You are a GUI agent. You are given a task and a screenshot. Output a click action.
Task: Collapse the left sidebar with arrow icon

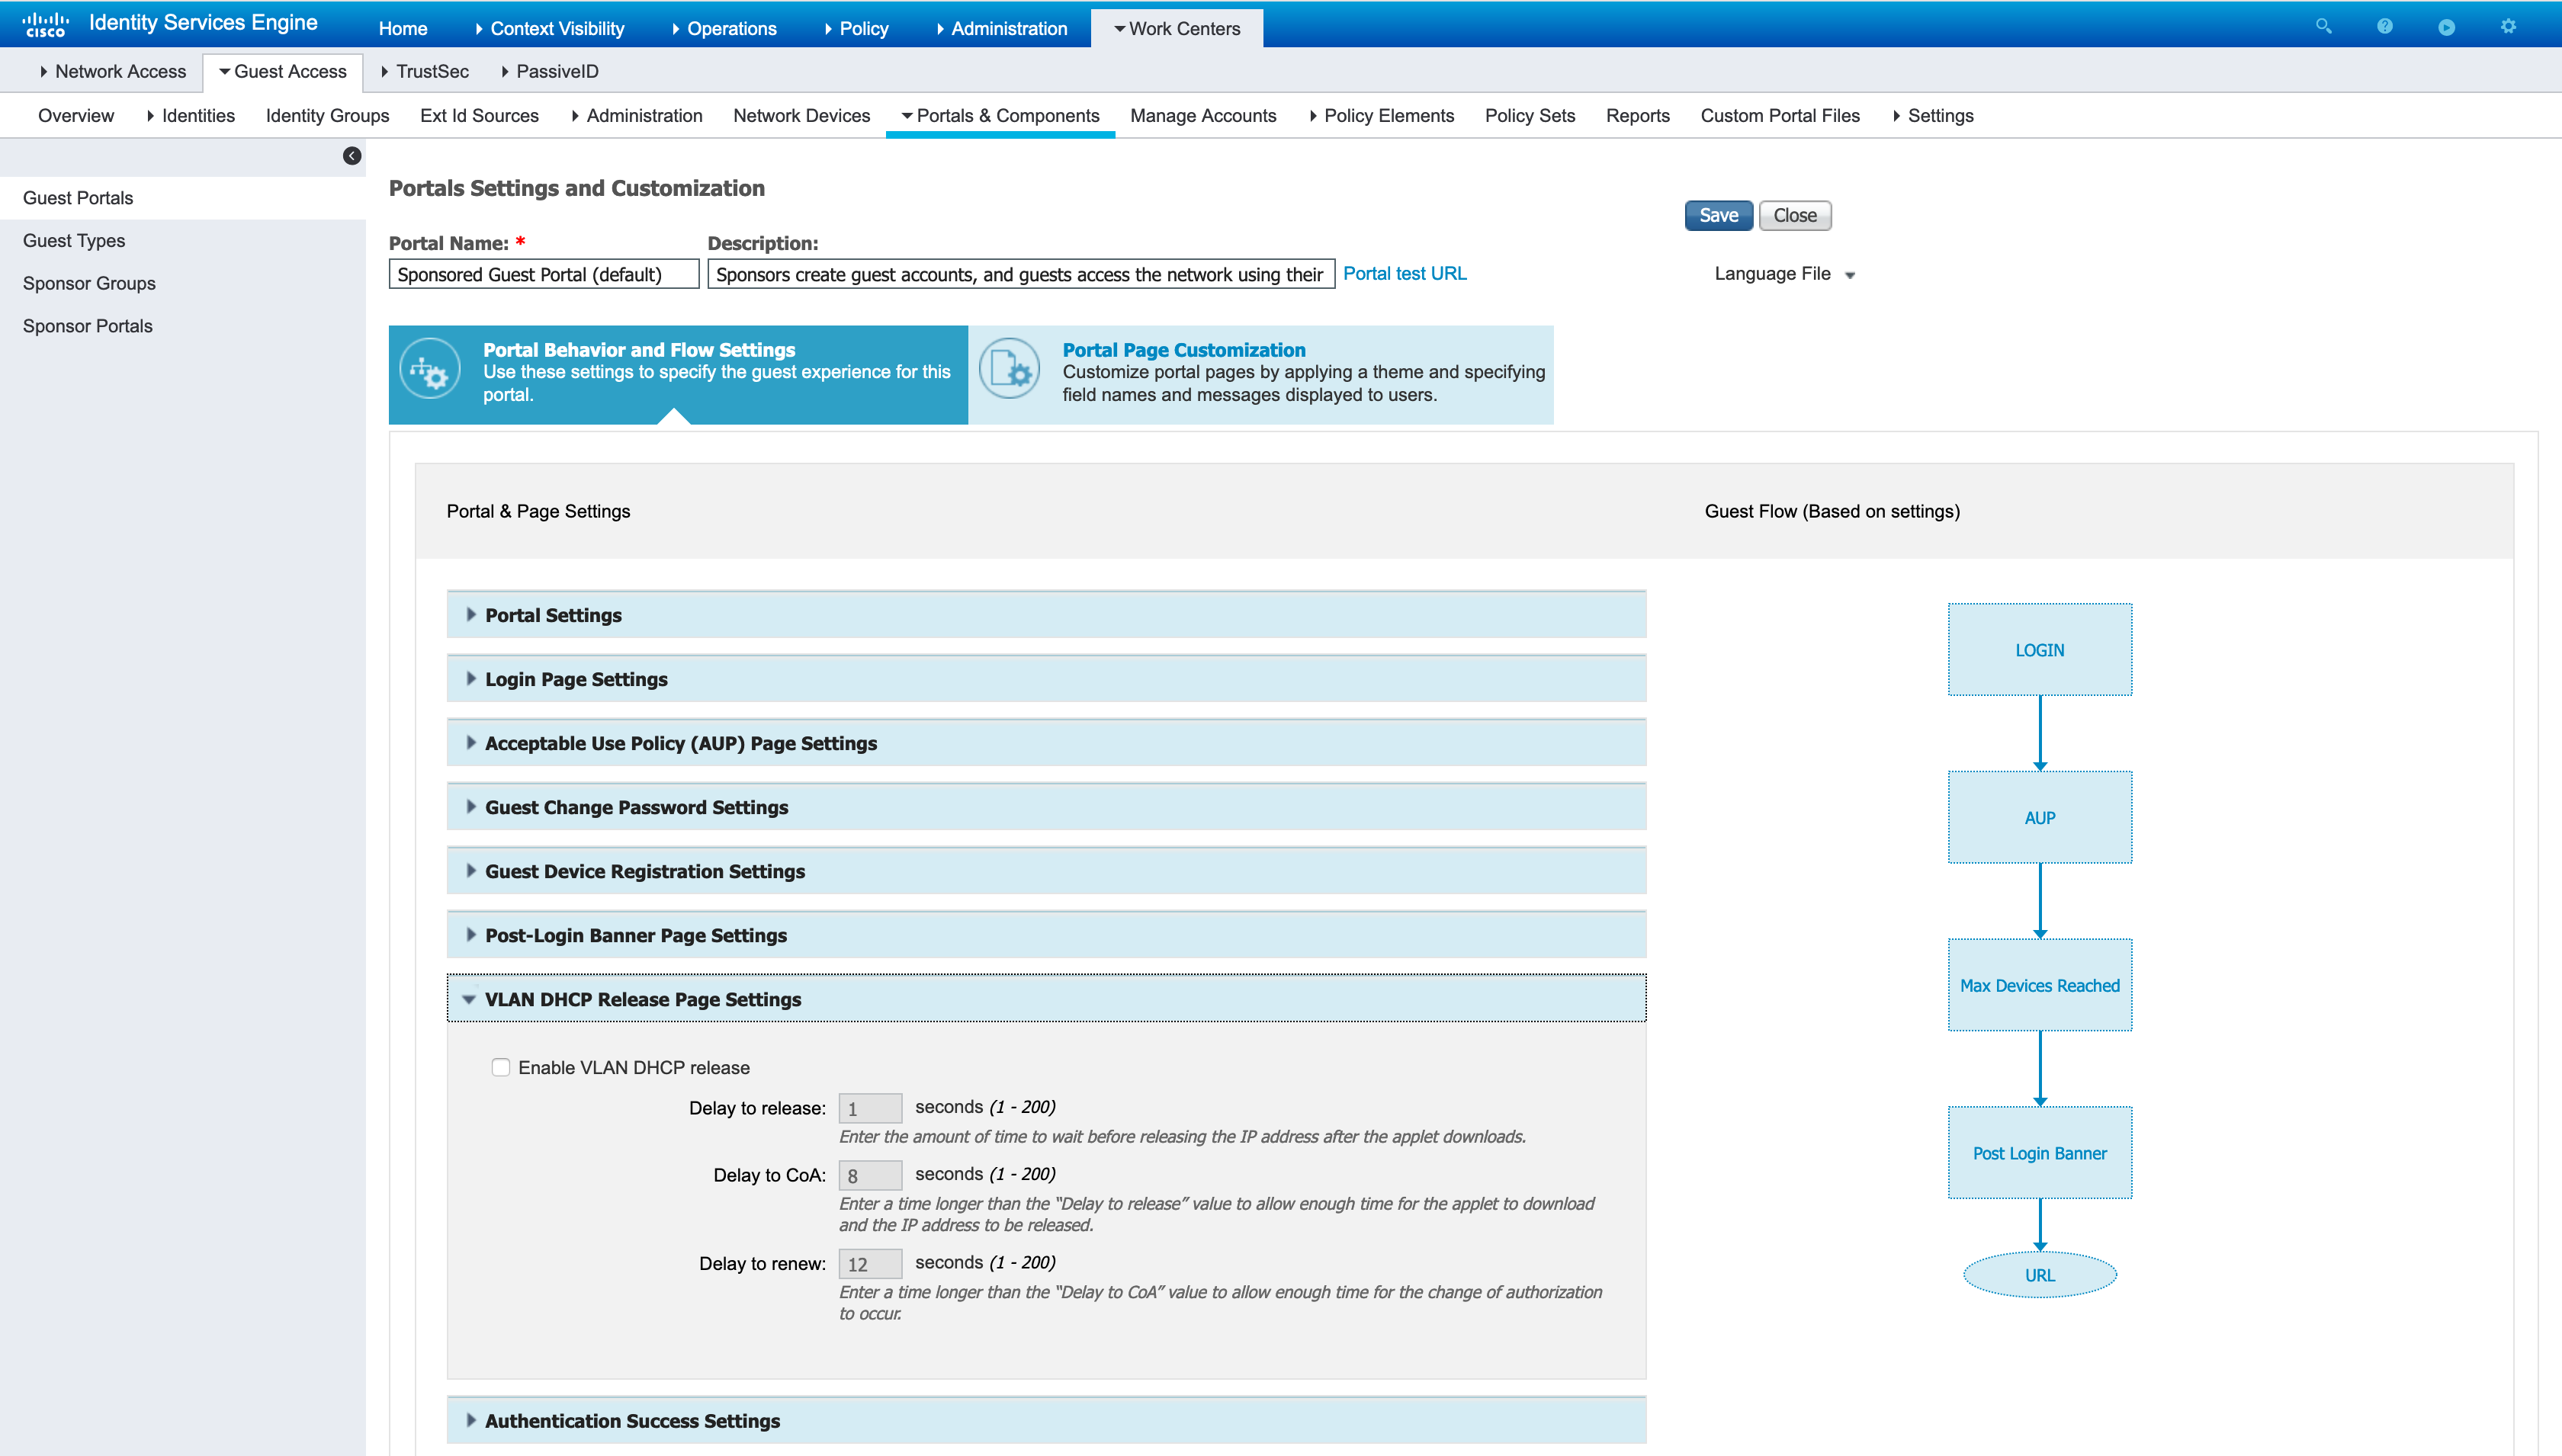pyautogui.click(x=352, y=156)
